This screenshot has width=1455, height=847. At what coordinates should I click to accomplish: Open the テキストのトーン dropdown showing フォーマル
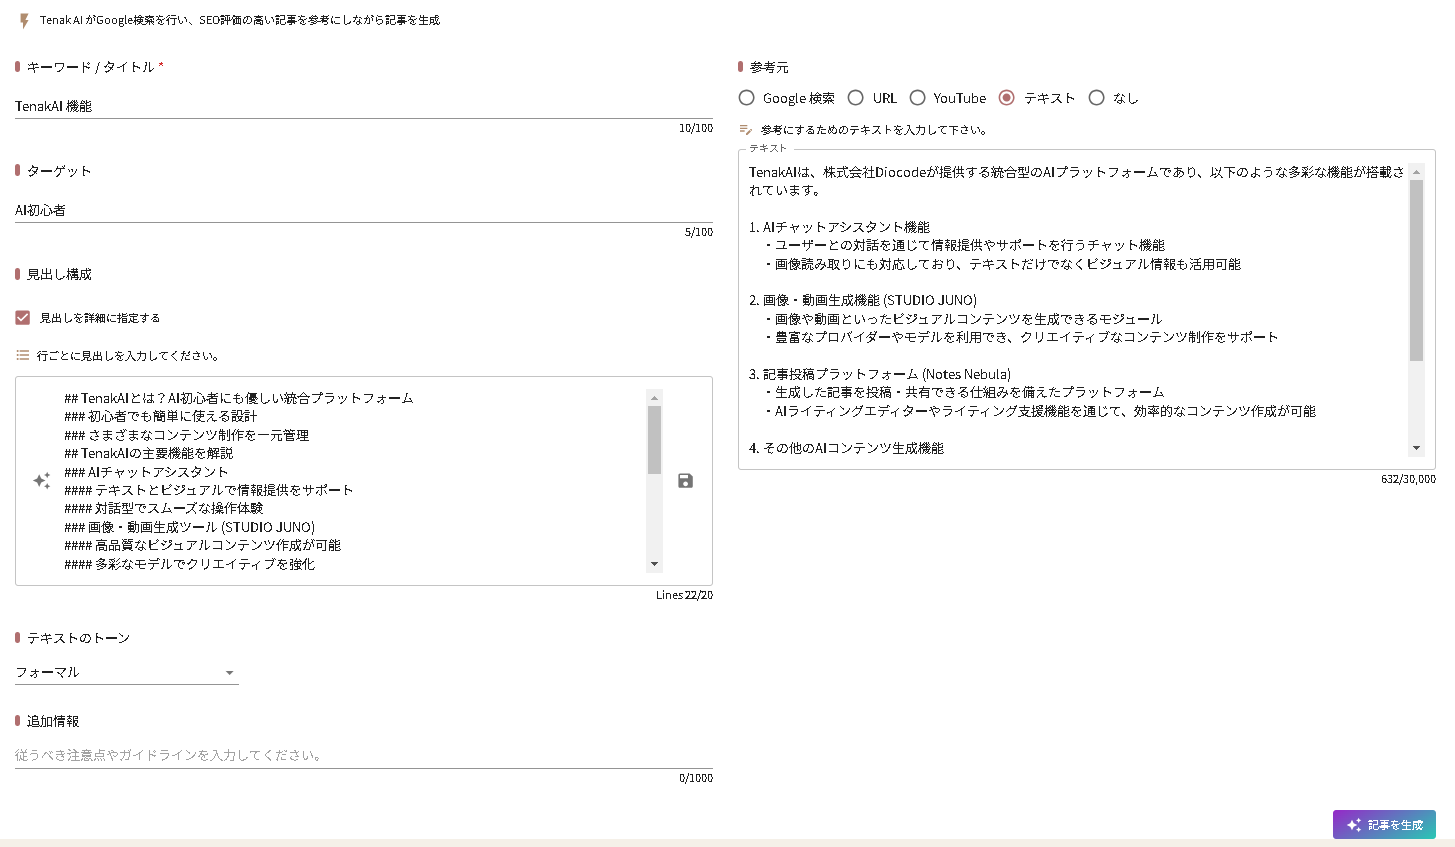point(127,672)
